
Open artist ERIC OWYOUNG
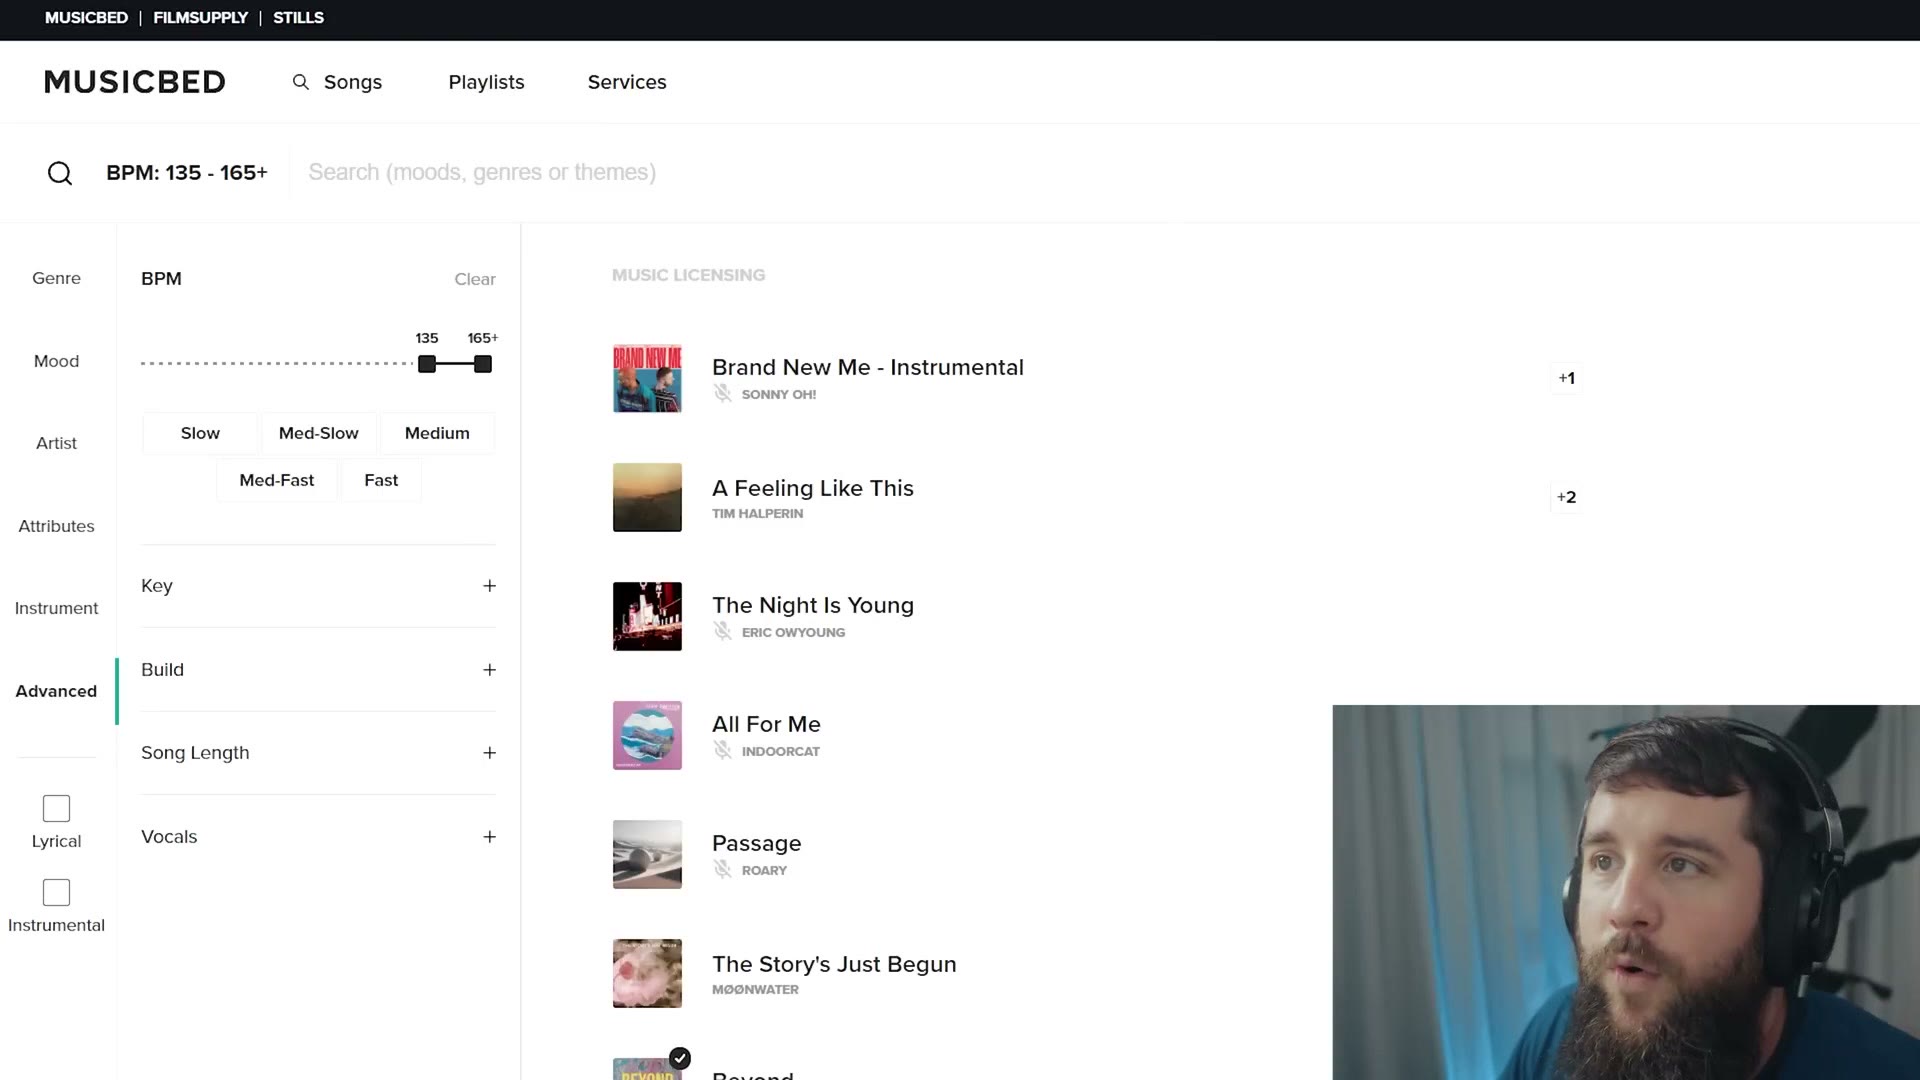click(793, 632)
